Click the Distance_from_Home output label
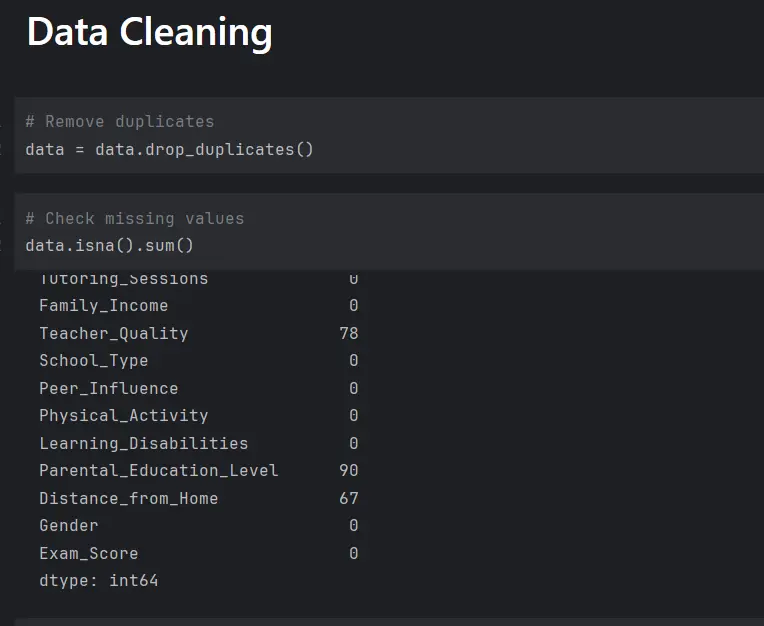The height and width of the screenshot is (626, 764). pyautogui.click(x=128, y=499)
